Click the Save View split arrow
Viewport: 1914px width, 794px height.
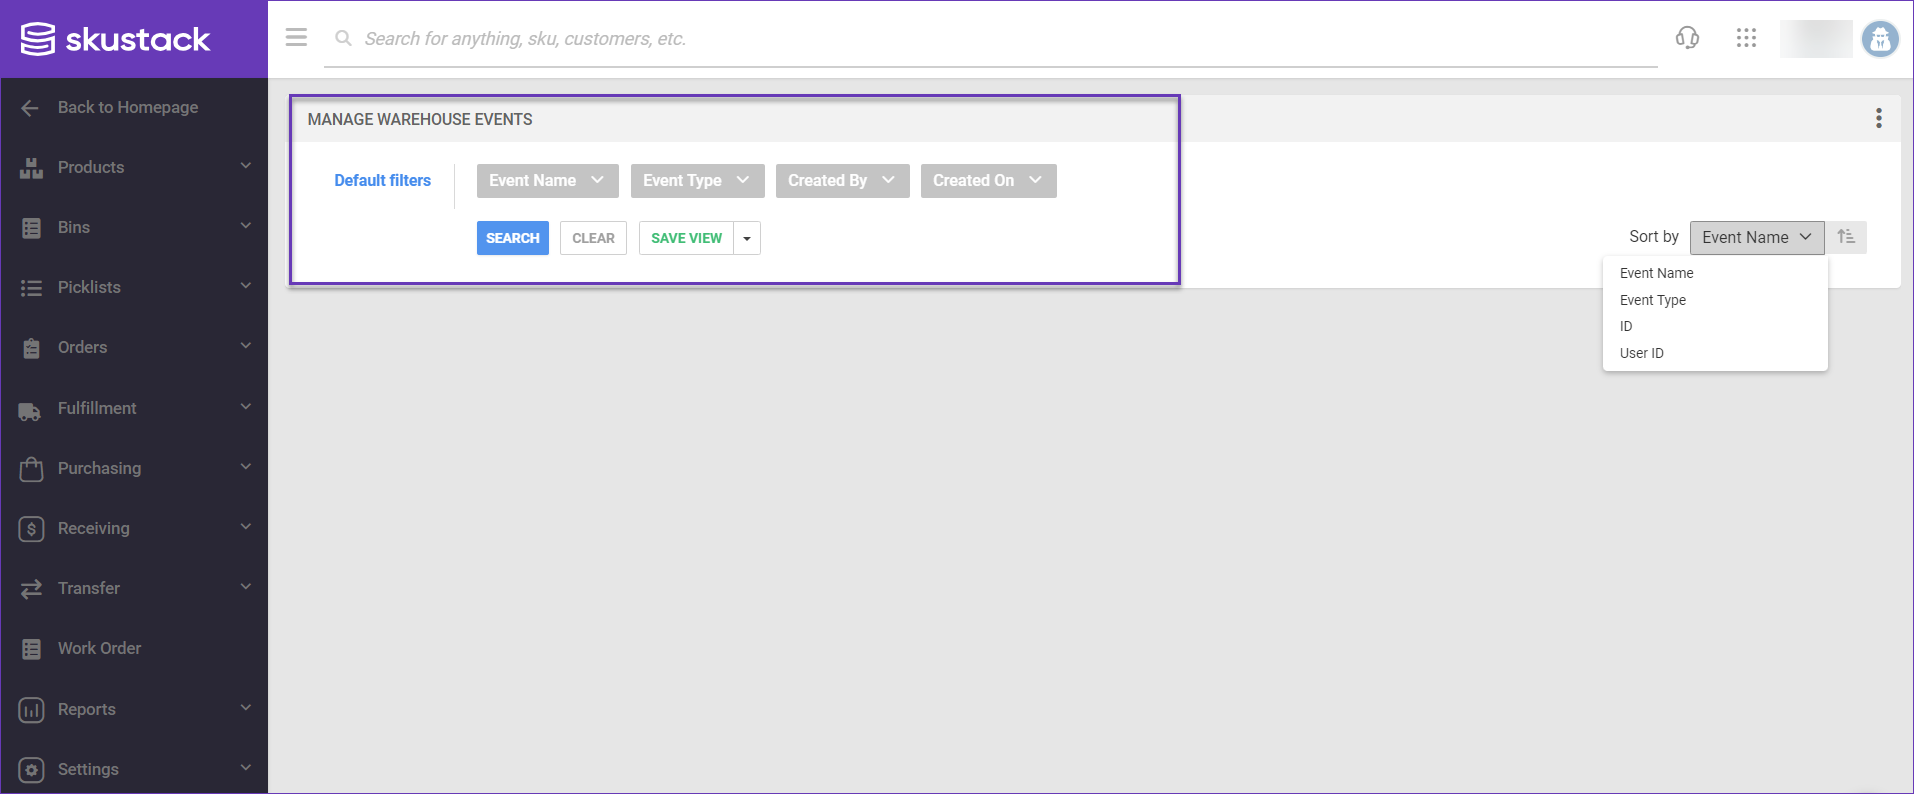pyautogui.click(x=747, y=238)
